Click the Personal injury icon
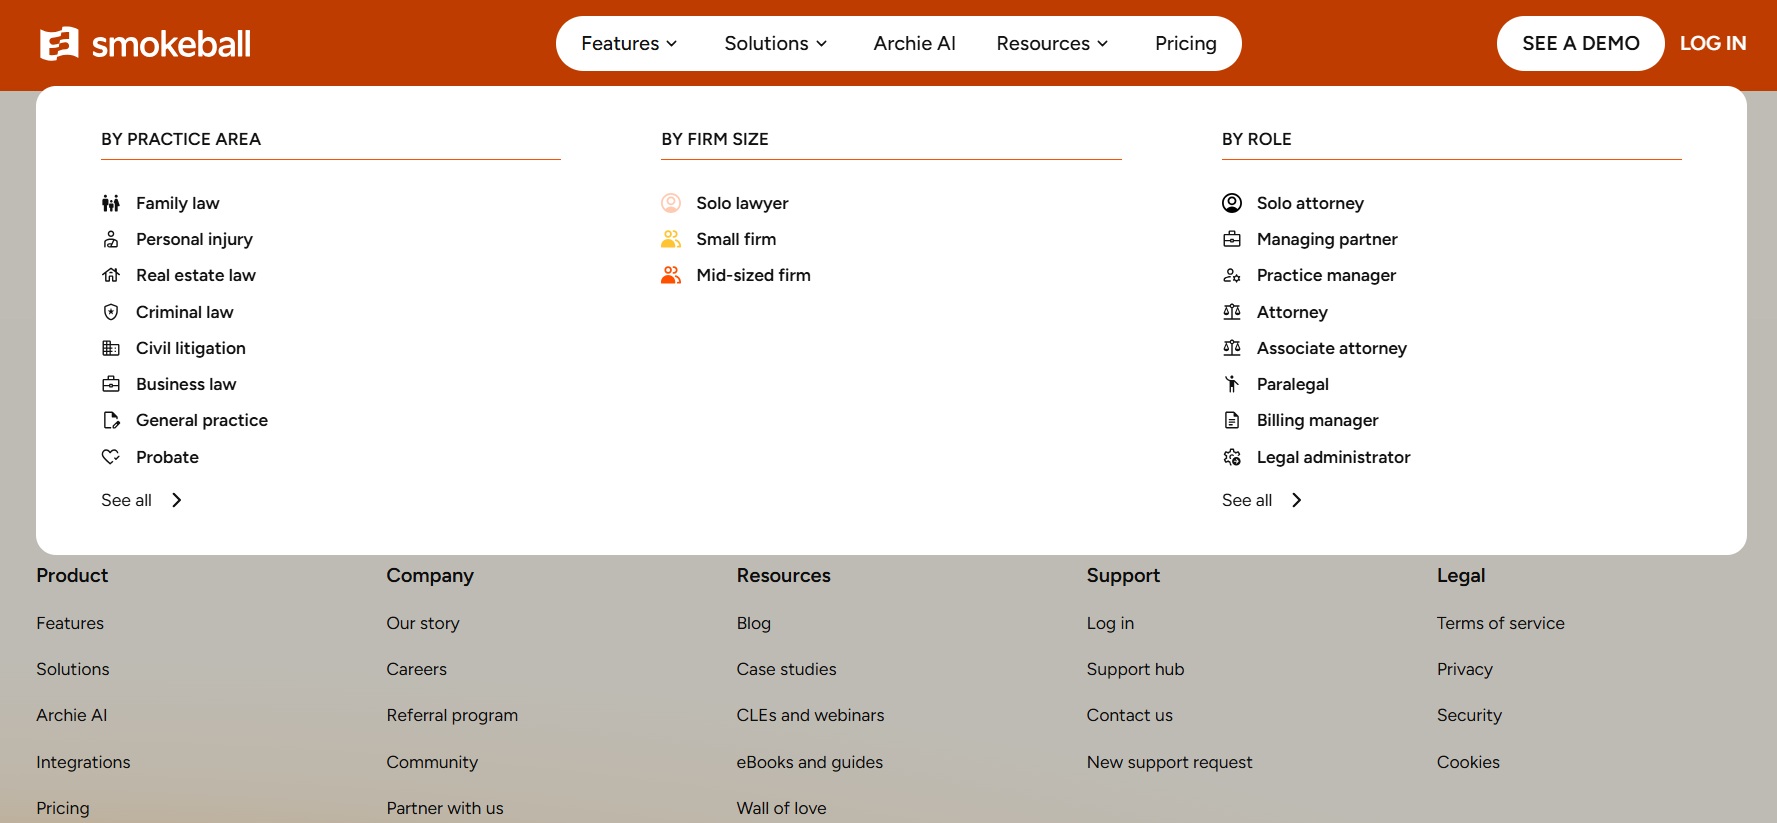Viewport: 1777px width, 823px height. click(x=111, y=239)
